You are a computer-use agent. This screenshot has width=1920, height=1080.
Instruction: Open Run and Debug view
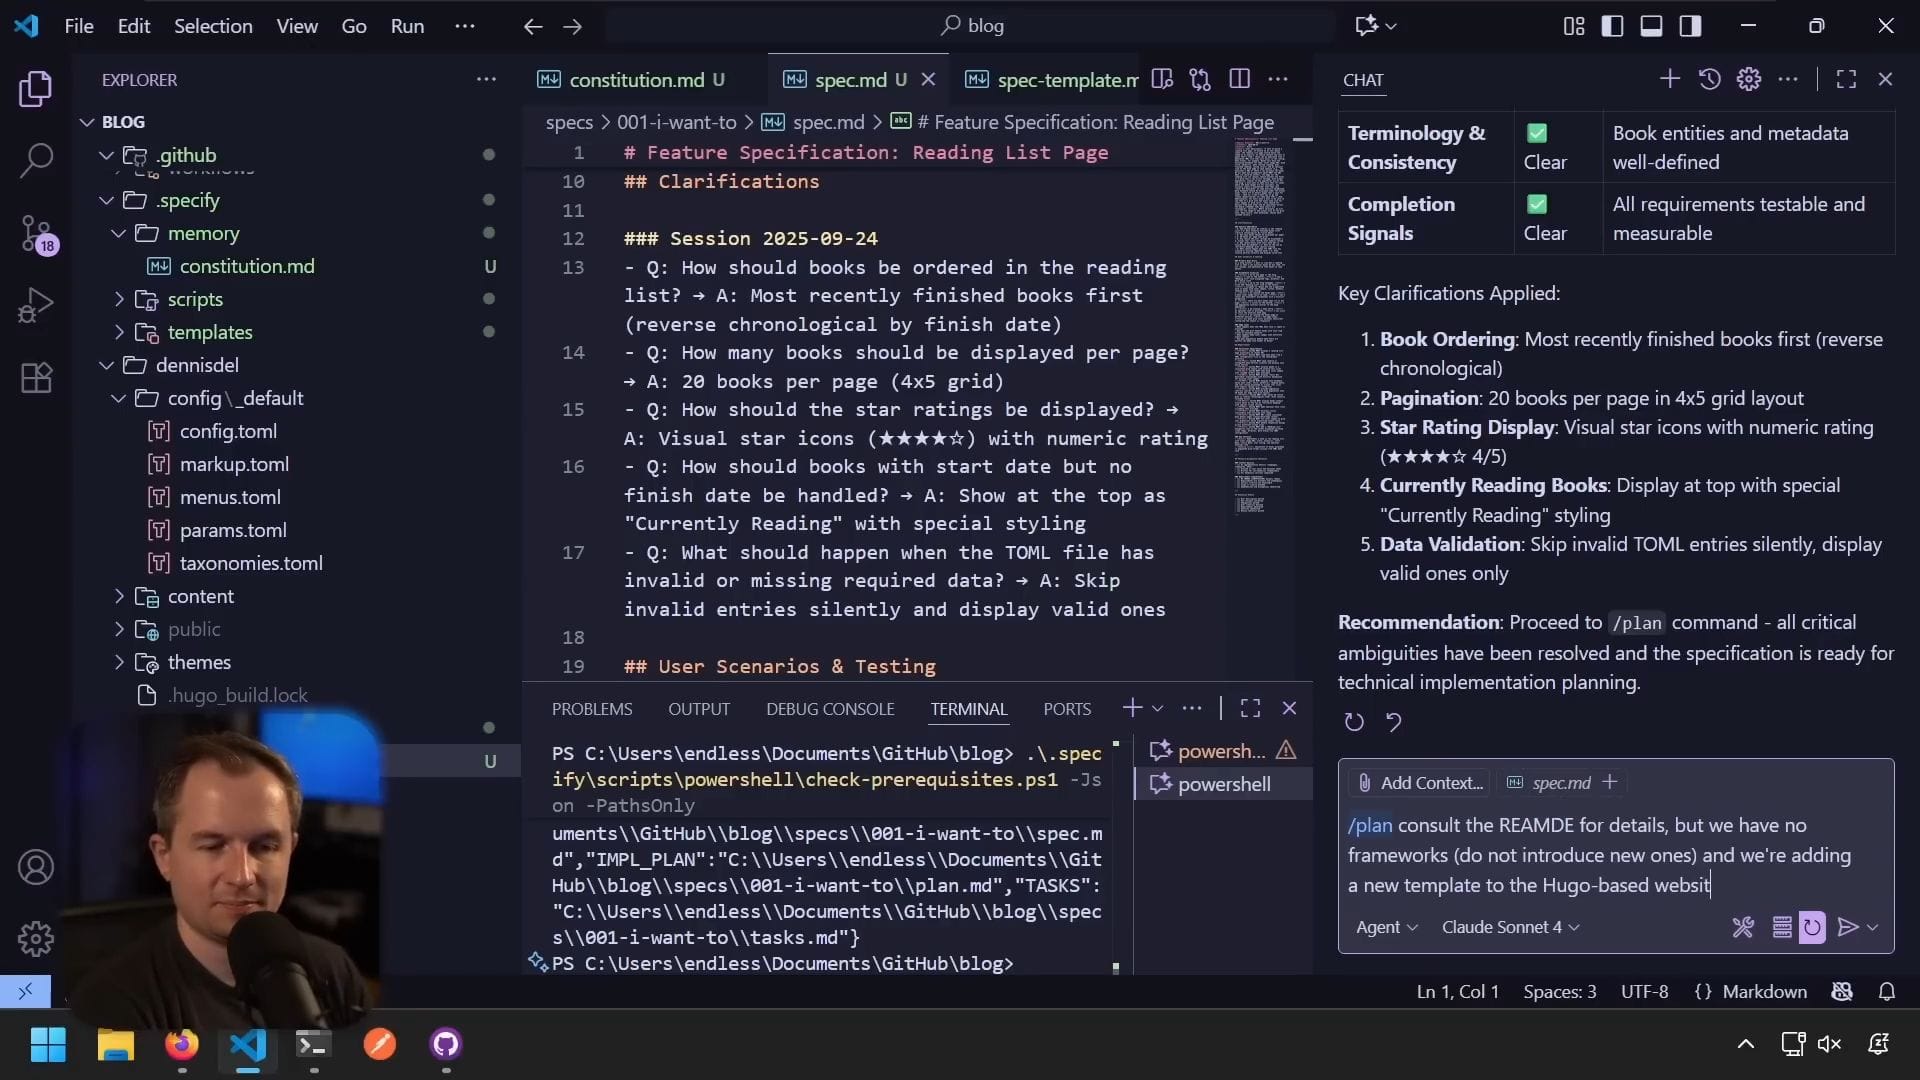36,305
